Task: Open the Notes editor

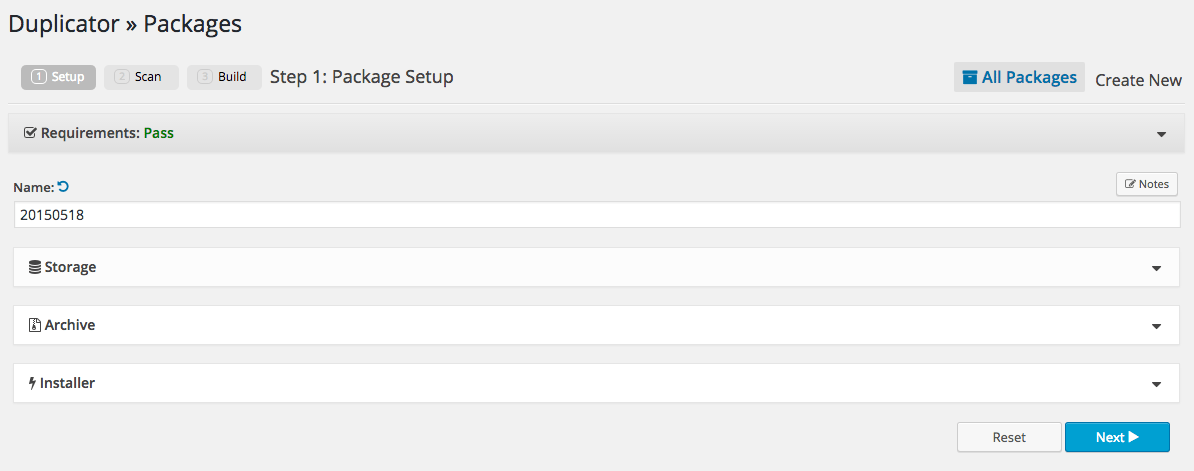Action: pos(1147,184)
